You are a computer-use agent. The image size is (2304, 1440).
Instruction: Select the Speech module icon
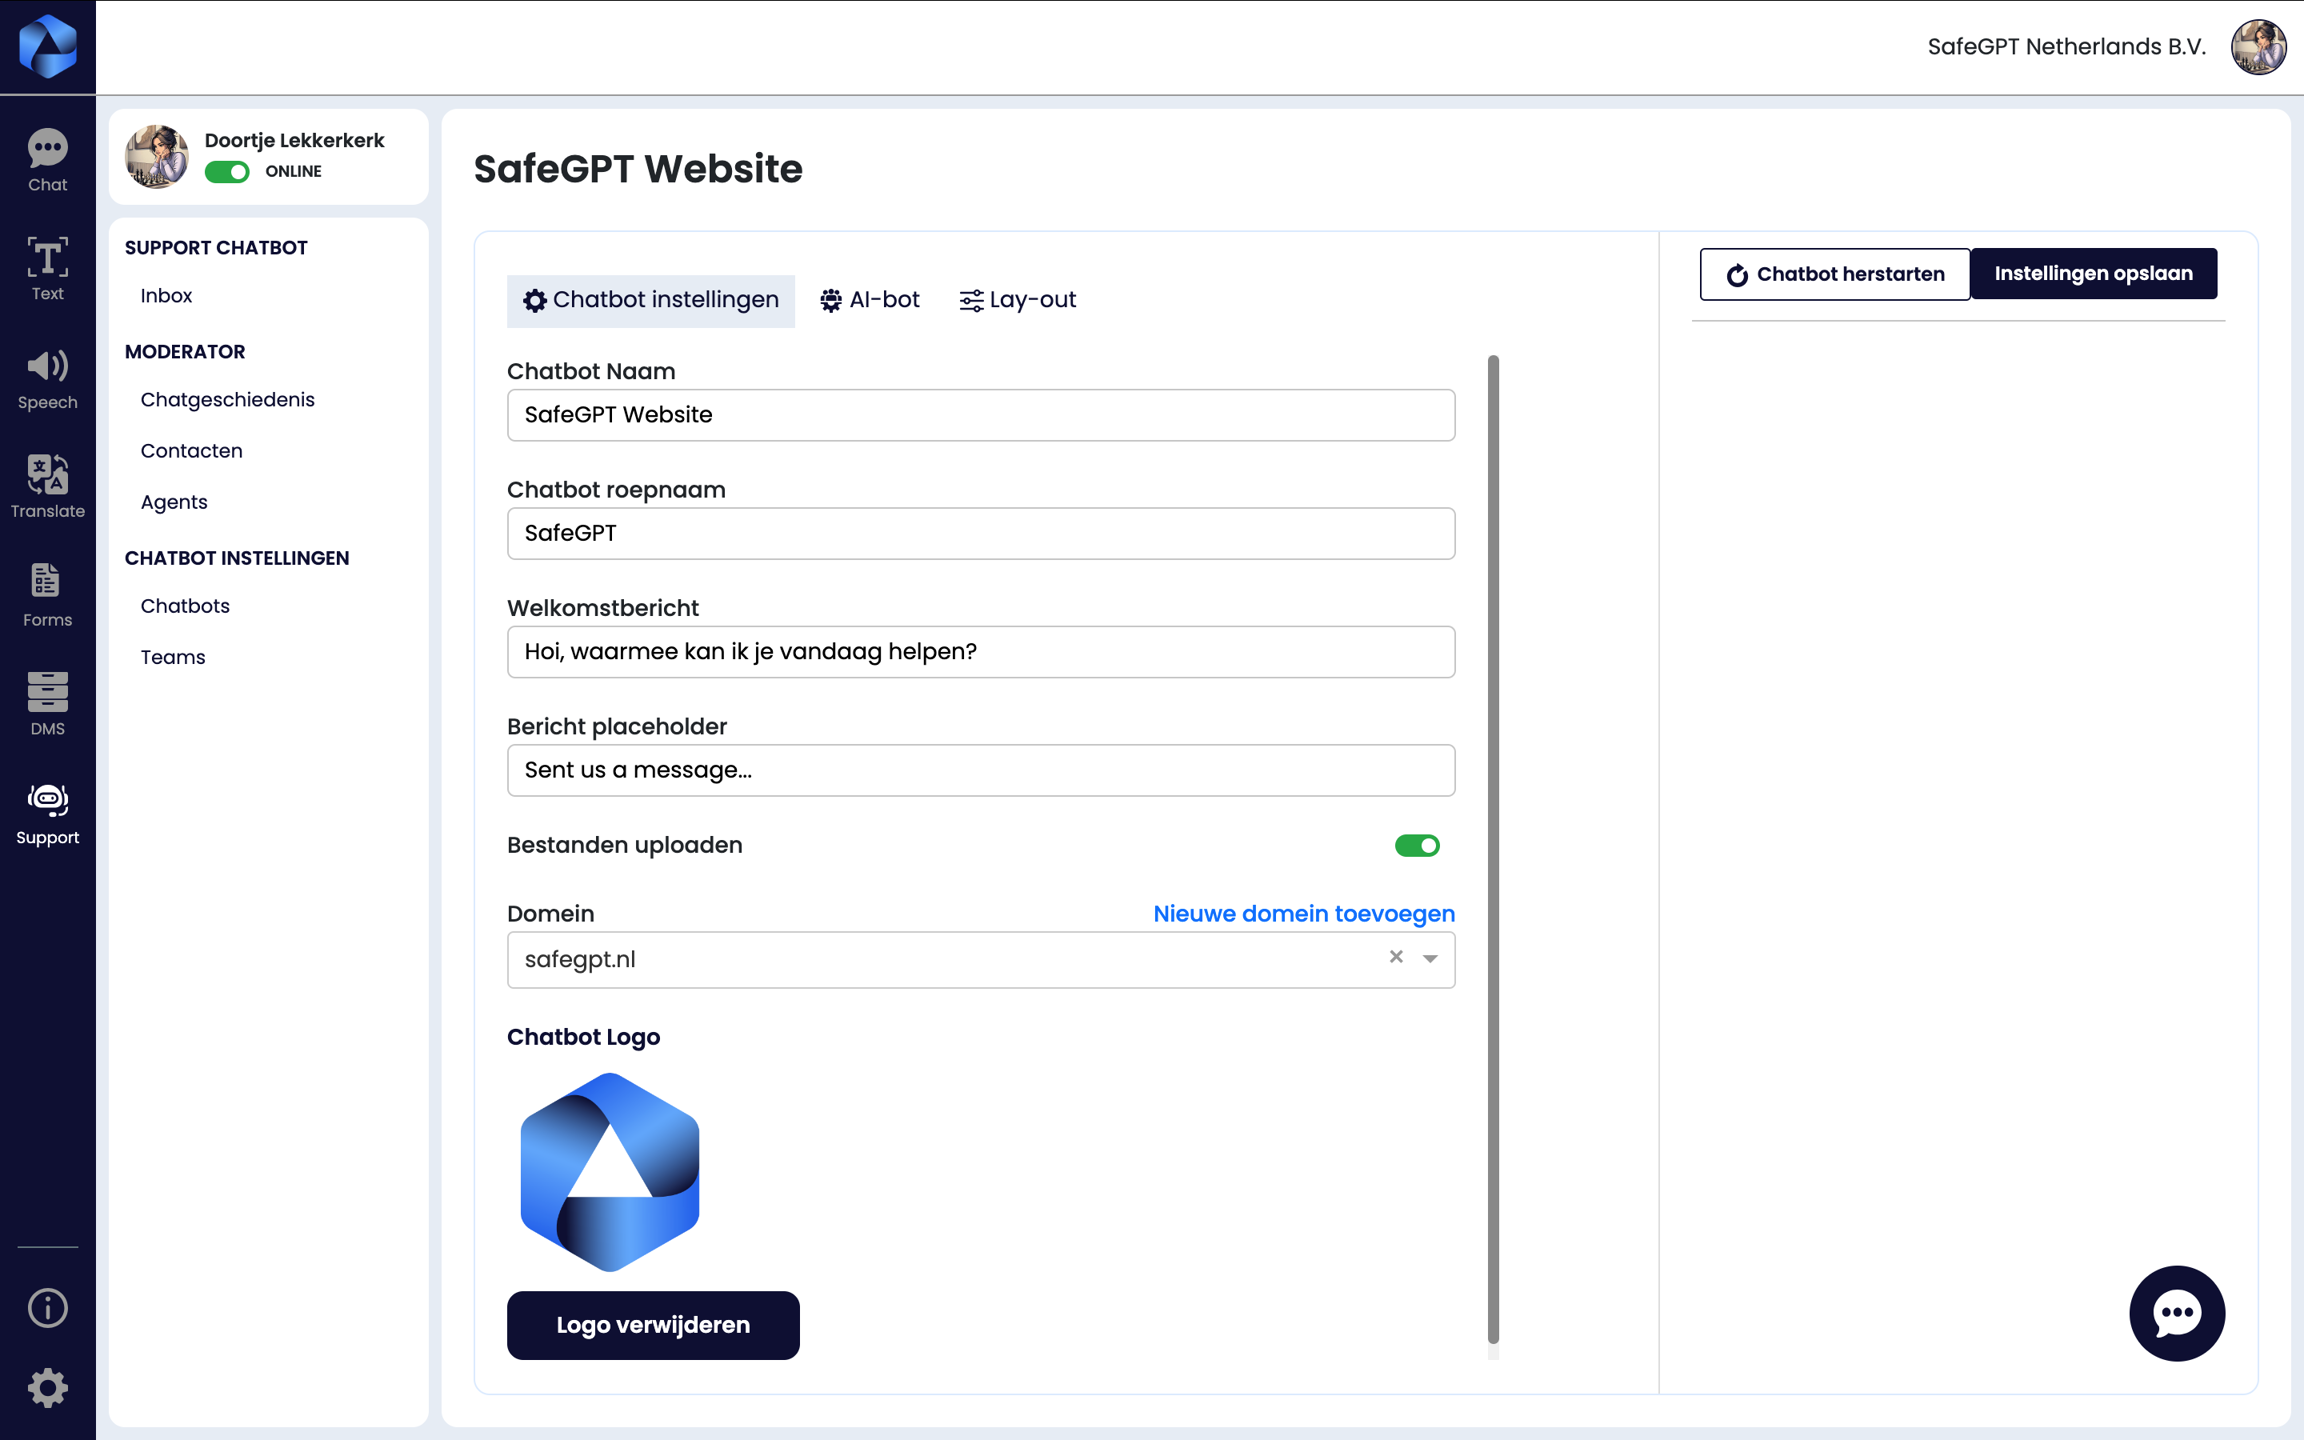47,378
